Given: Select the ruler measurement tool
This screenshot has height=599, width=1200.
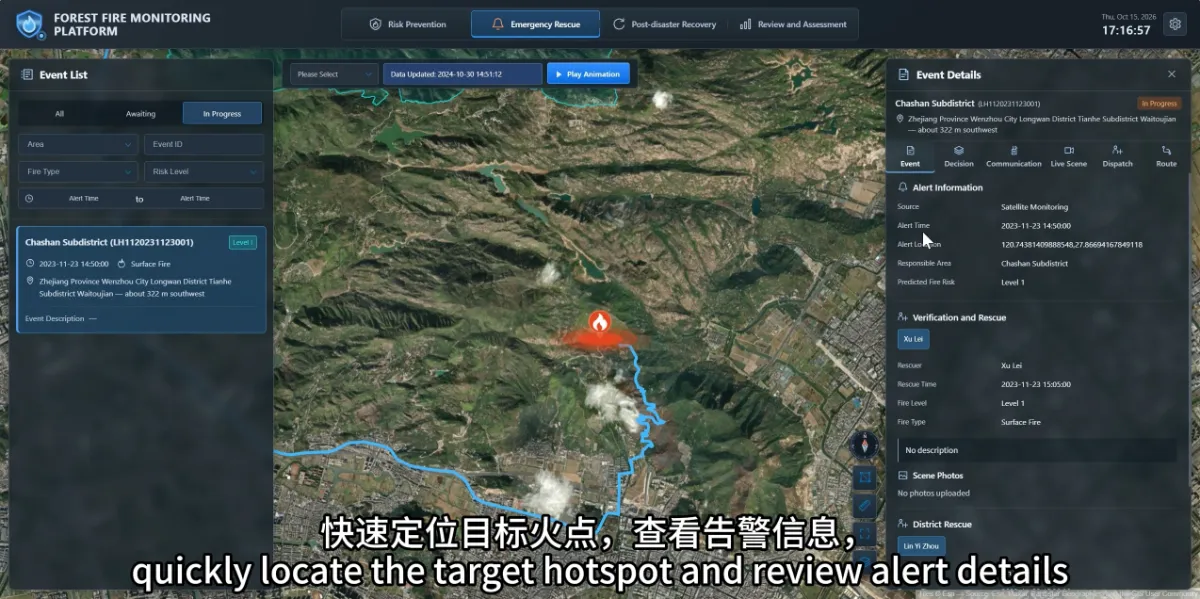Looking at the screenshot, I should click(865, 506).
